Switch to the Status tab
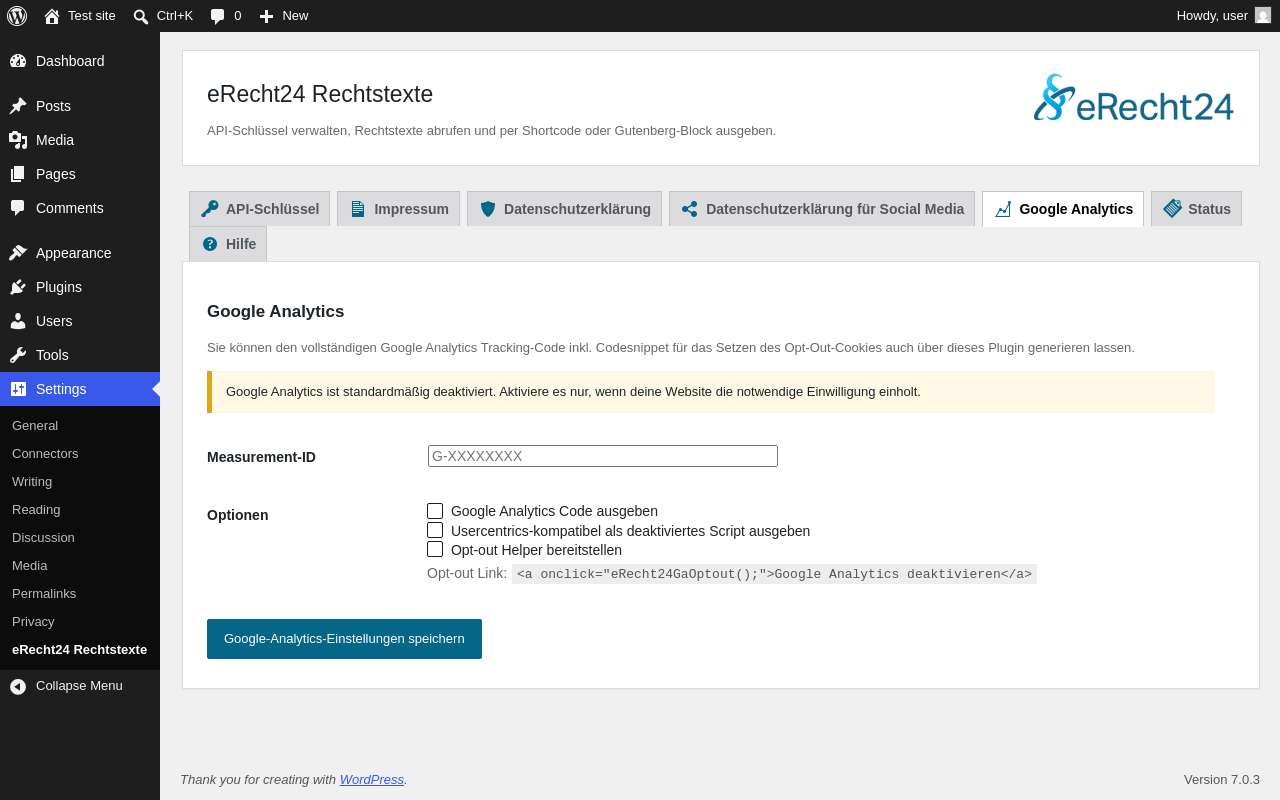Image resolution: width=1280 pixels, height=800 pixels. pos(1196,209)
